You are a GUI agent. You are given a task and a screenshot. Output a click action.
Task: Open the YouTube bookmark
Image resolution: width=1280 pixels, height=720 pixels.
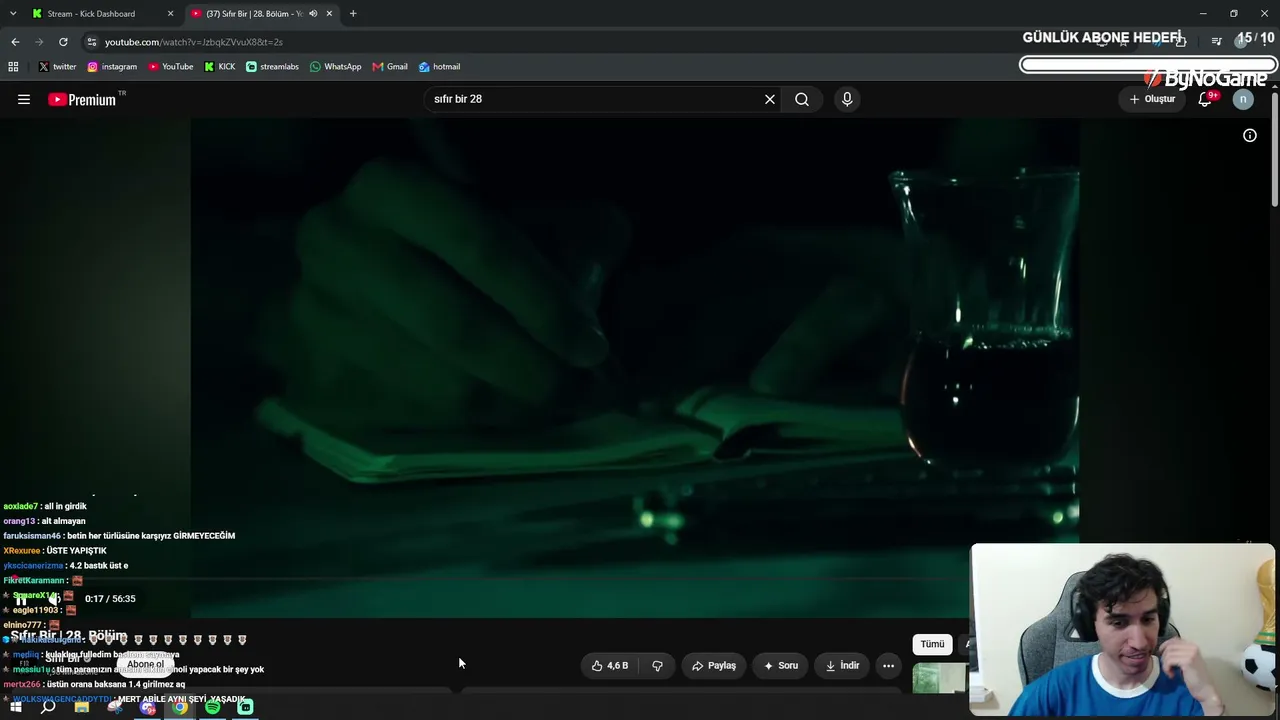(171, 67)
